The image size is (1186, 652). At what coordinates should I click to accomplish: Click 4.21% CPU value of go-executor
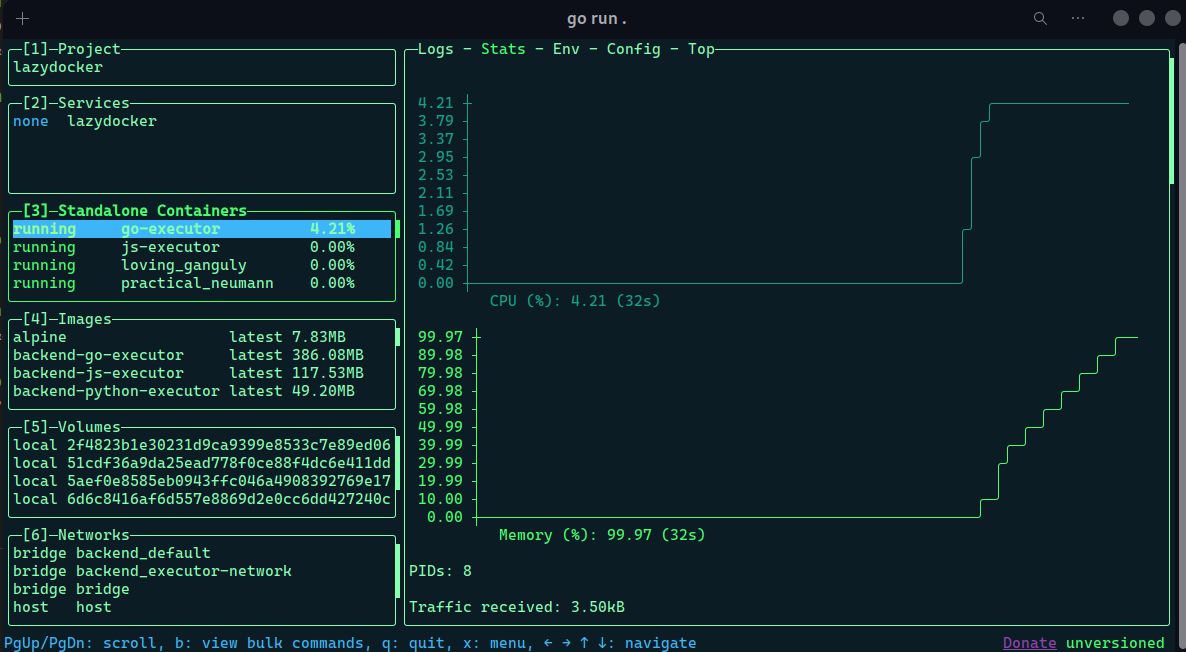coord(332,228)
